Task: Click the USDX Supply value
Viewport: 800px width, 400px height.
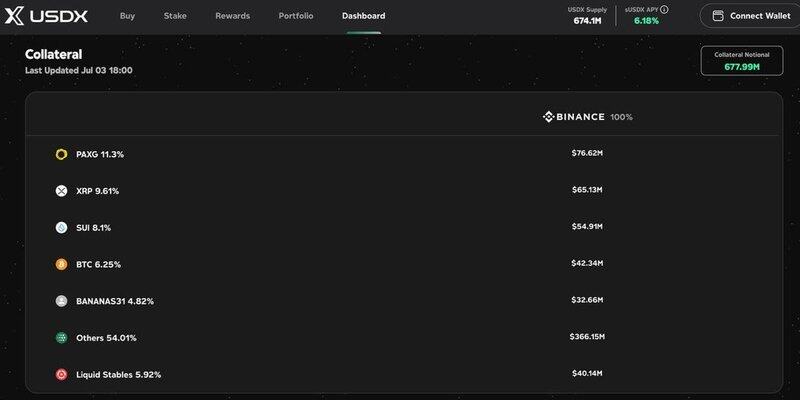Action: [587, 20]
